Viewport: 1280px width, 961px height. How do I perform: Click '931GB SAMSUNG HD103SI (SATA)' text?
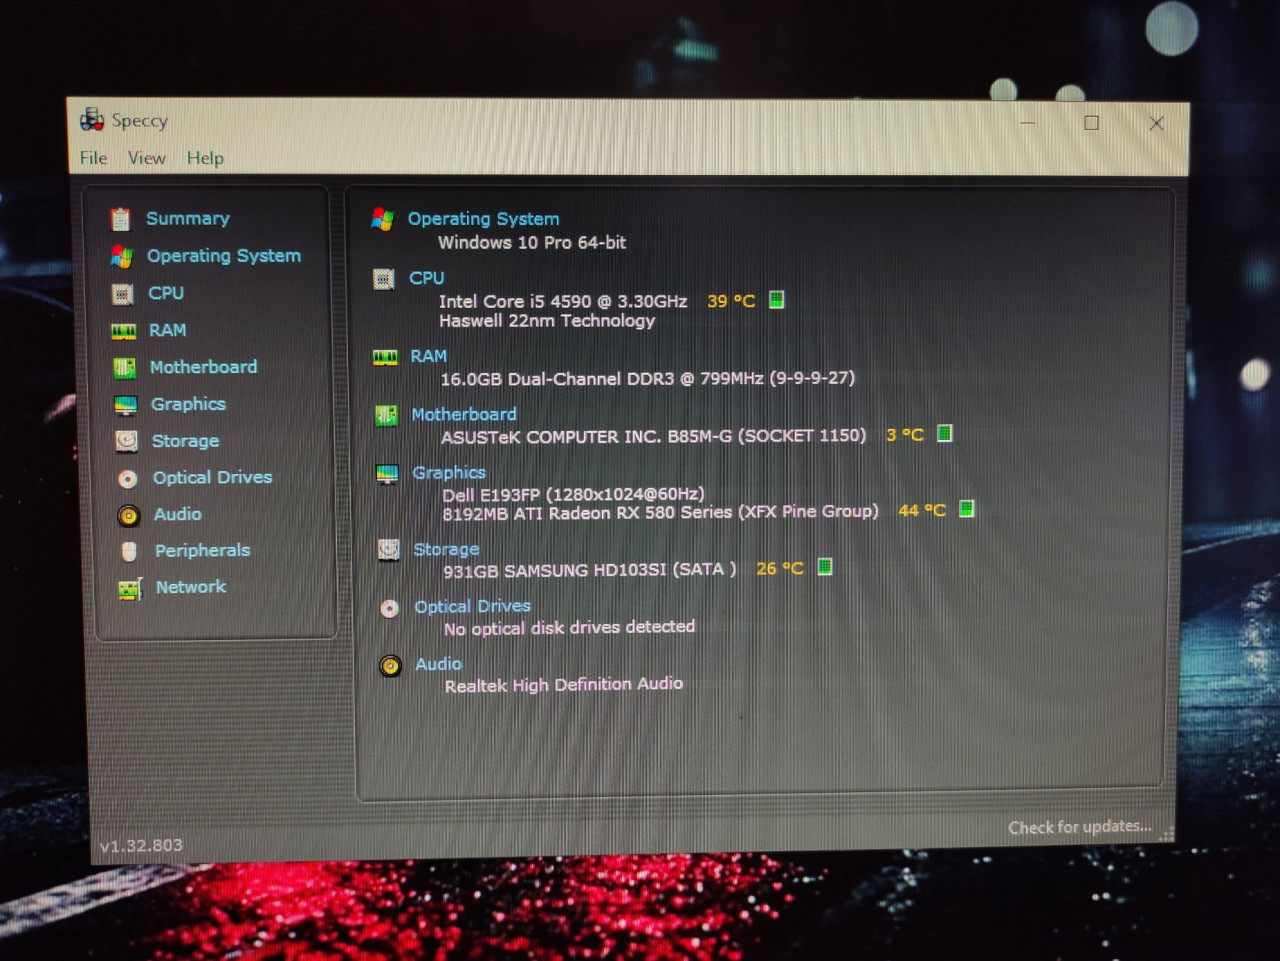click(x=590, y=570)
